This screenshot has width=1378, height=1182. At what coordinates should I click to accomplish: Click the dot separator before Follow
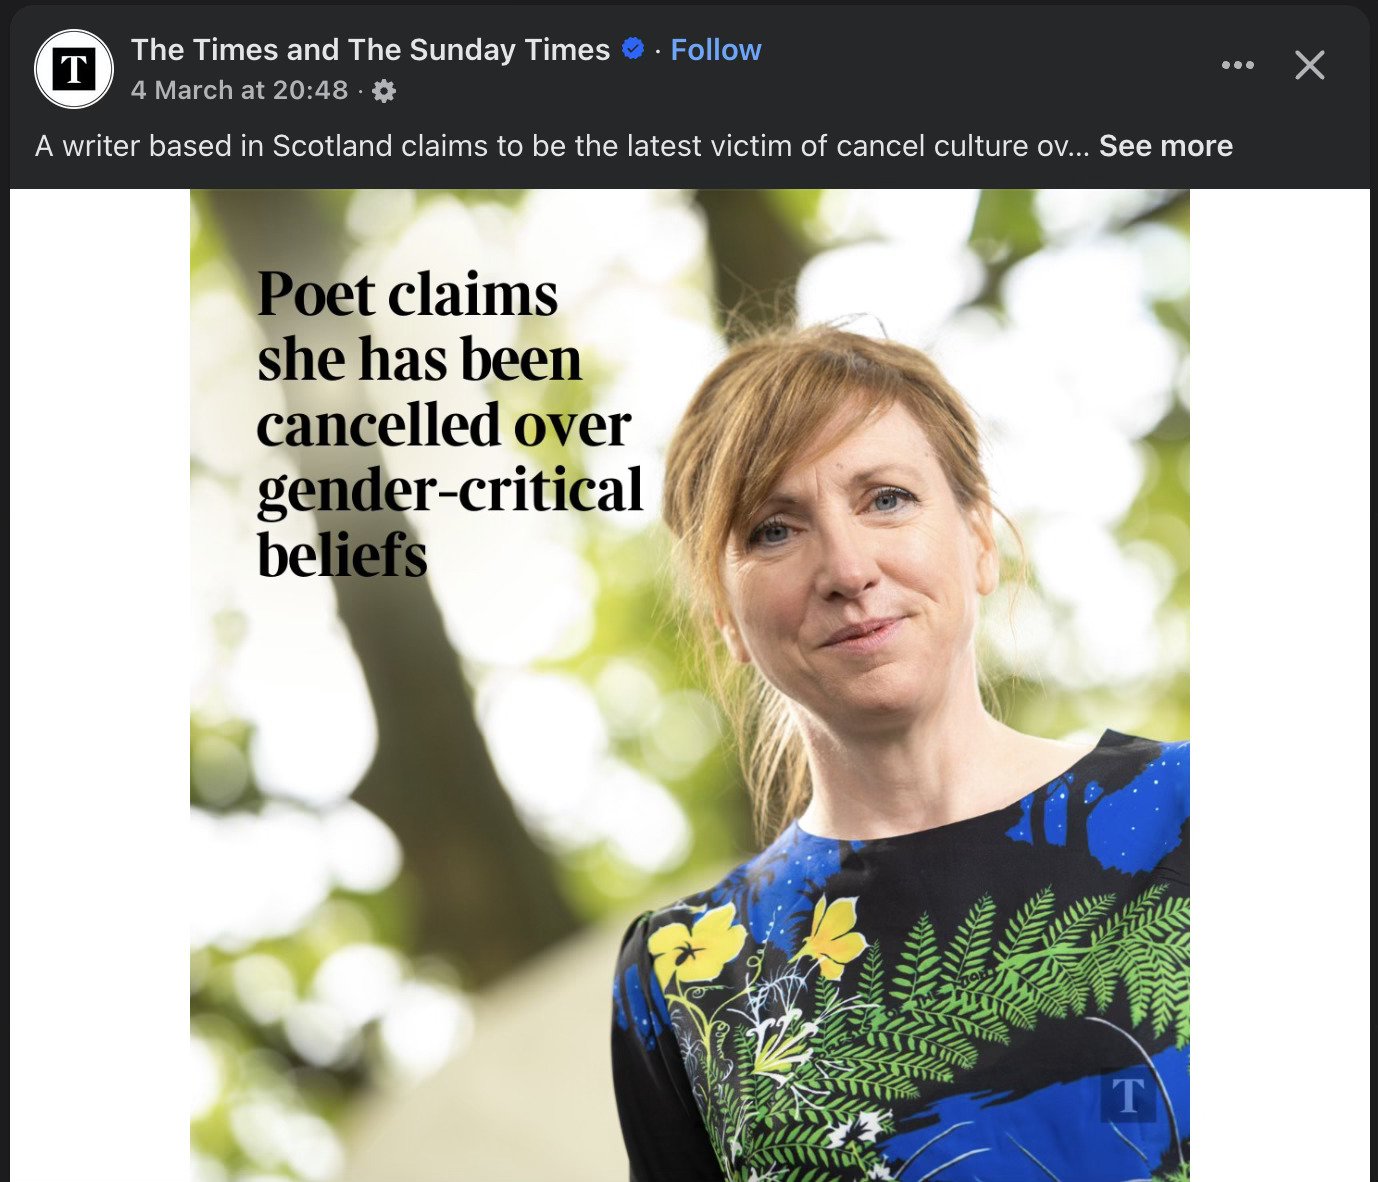pos(657,51)
